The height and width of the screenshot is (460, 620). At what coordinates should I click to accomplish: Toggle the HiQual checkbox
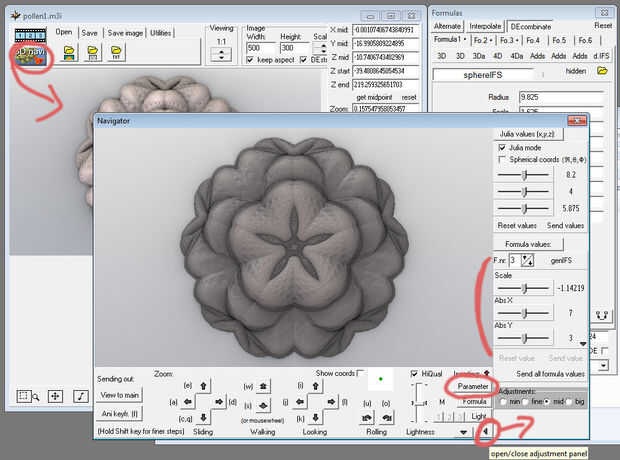pos(414,374)
